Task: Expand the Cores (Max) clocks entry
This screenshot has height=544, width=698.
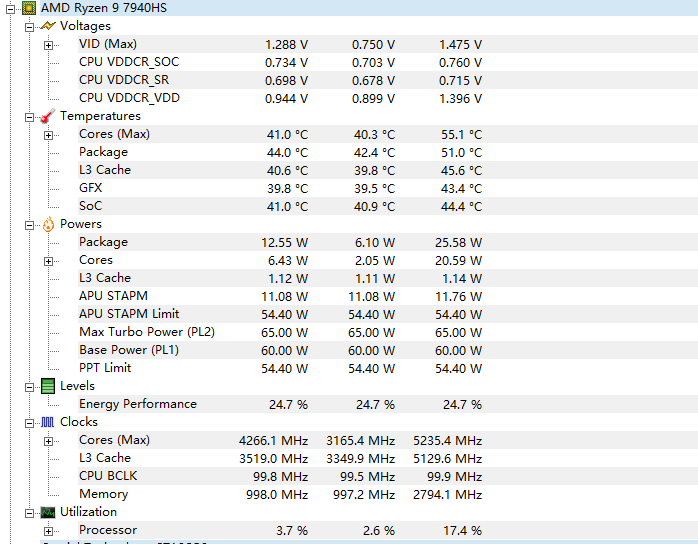Action: [x=49, y=441]
